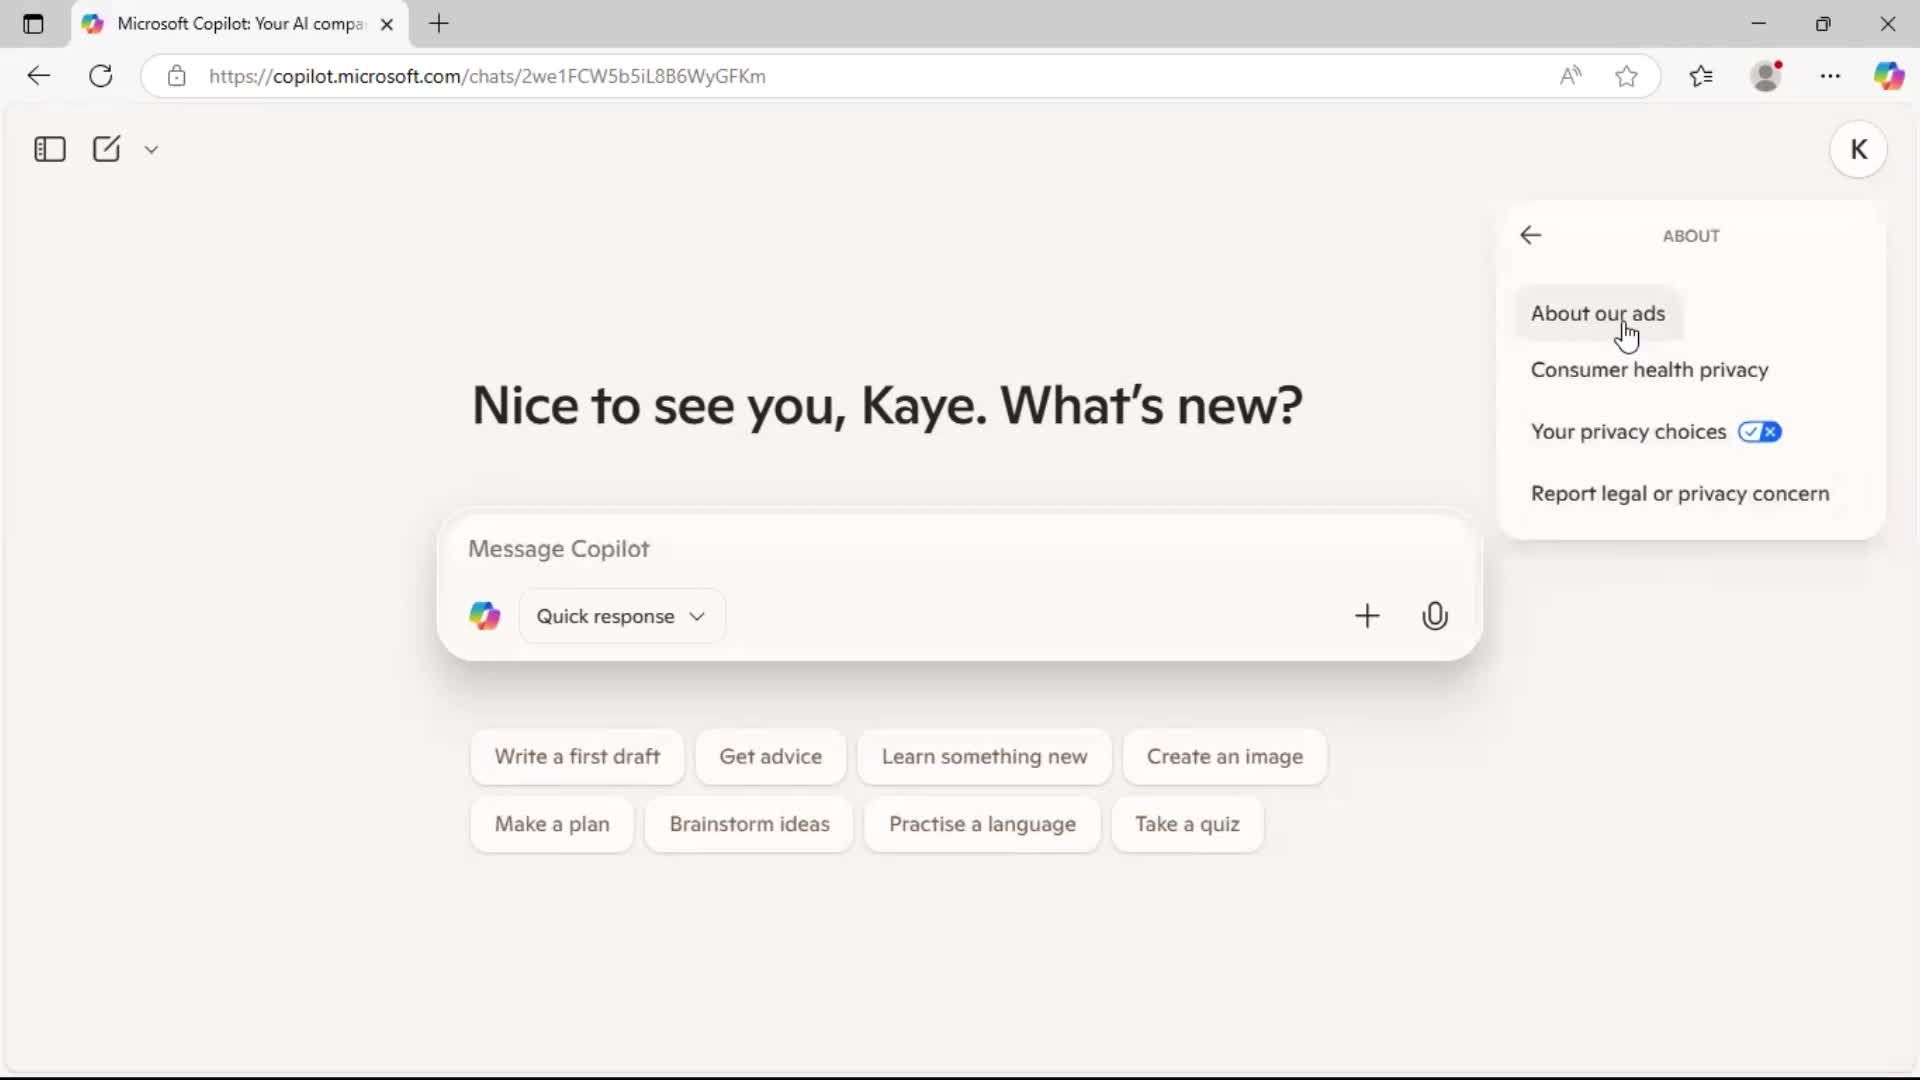Click the Copilot logo in the message box
1920x1080 pixels.
485,616
